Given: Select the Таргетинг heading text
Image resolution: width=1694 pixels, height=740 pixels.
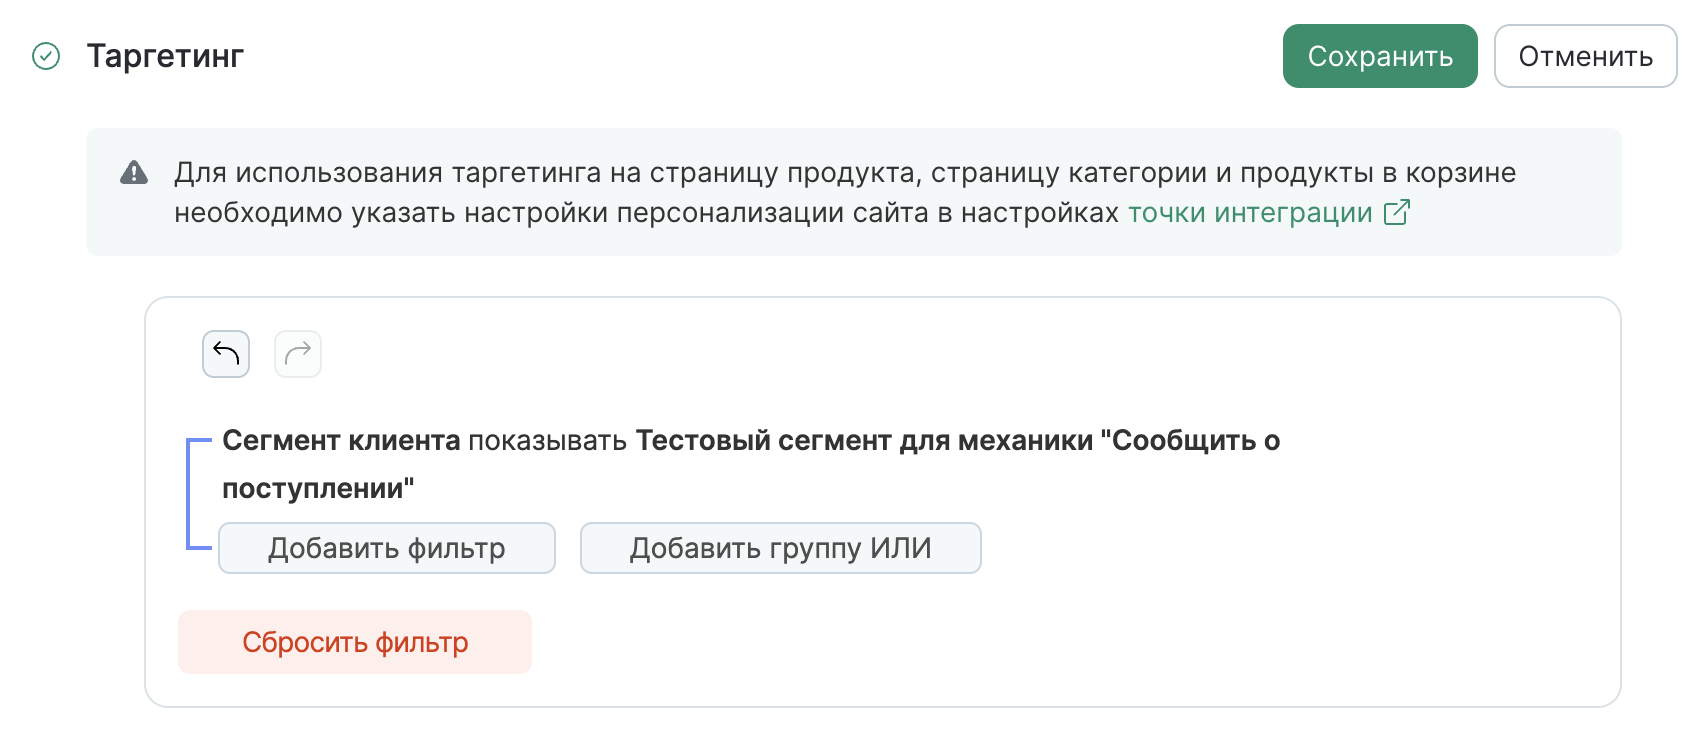Looking at the screenshot, I should [x=165, y=56].
